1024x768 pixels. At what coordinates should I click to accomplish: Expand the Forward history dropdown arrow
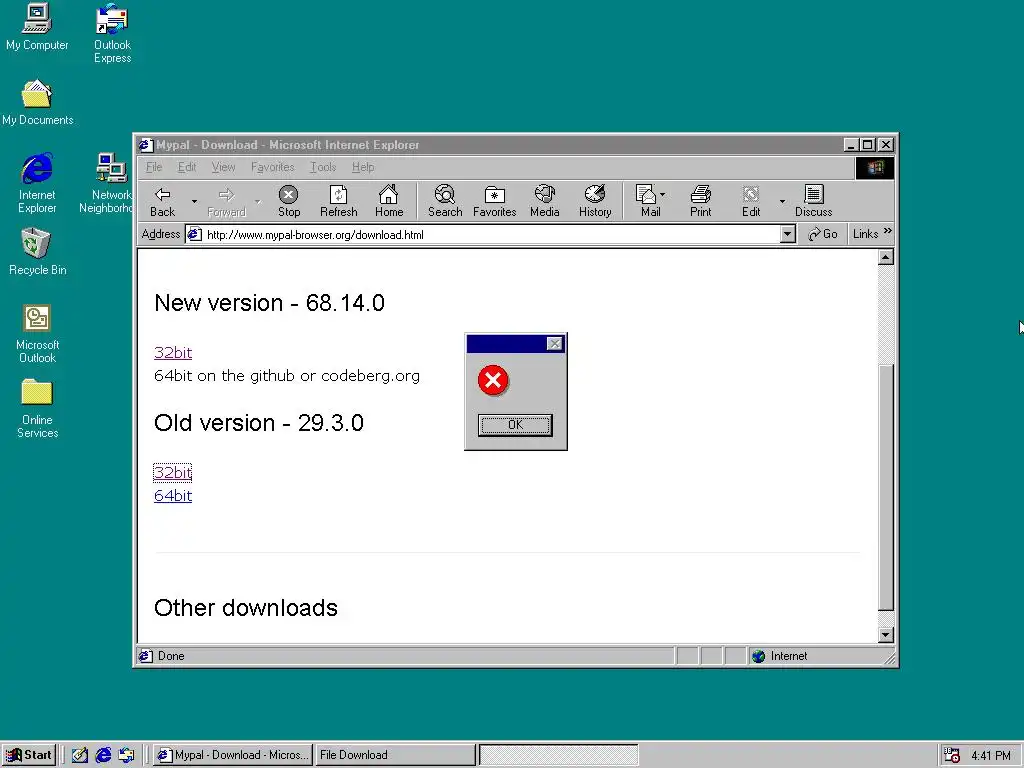(x=258, y=201)
